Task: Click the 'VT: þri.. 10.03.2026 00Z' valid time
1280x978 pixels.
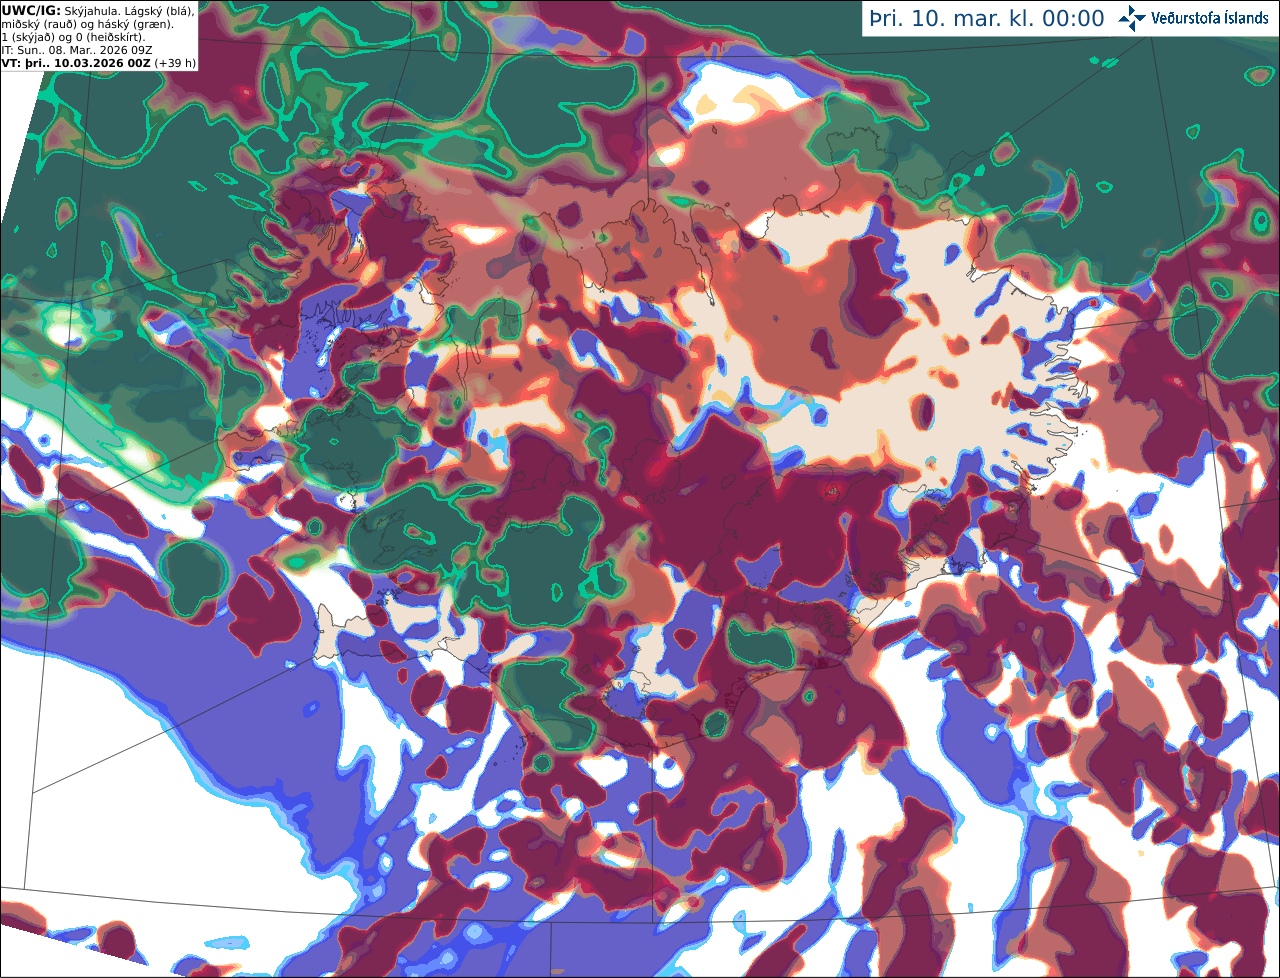Action: point(76,63)
